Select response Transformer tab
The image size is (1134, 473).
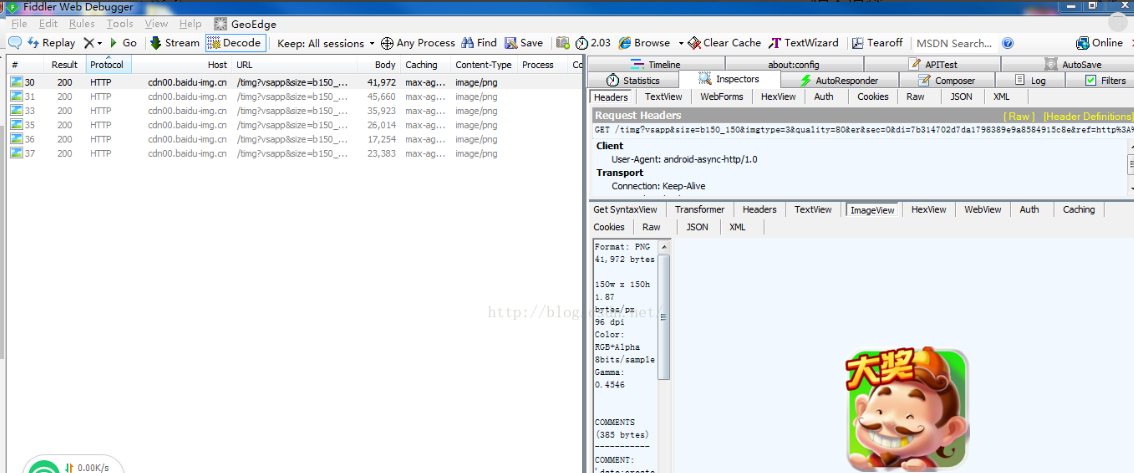click(699, 210)
